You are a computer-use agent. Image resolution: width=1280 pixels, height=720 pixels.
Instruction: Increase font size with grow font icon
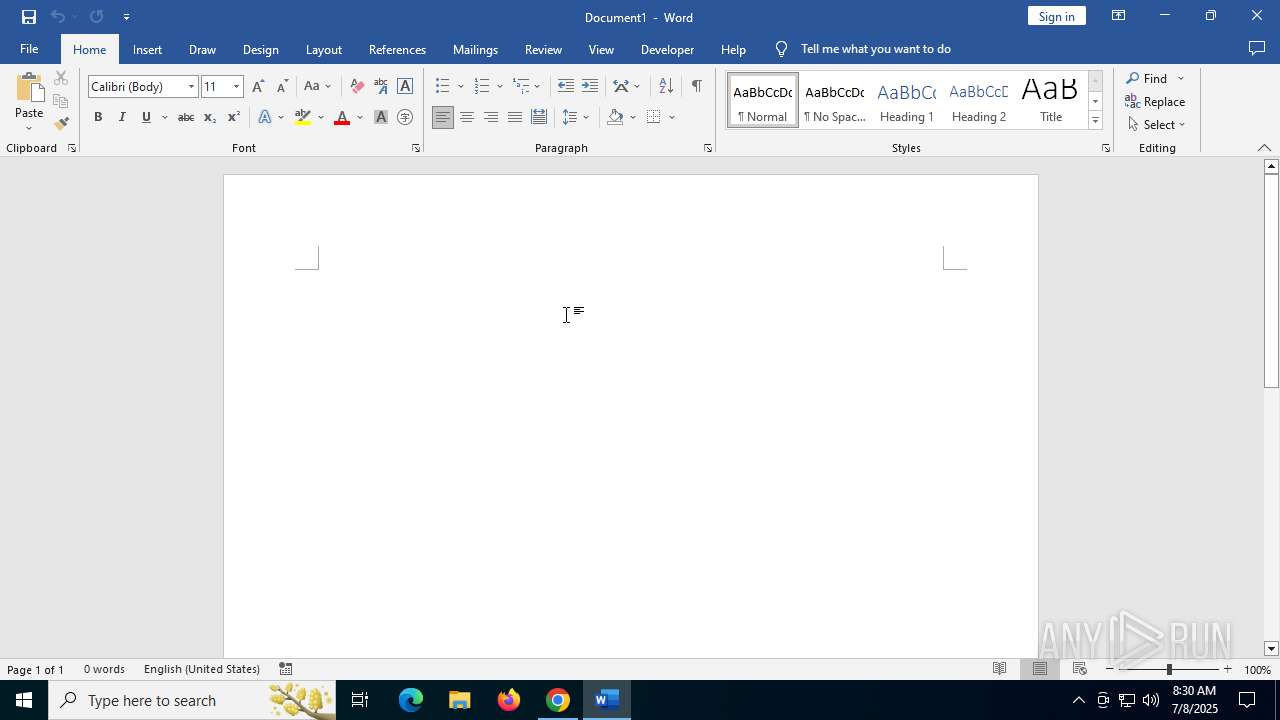[258, 86]
